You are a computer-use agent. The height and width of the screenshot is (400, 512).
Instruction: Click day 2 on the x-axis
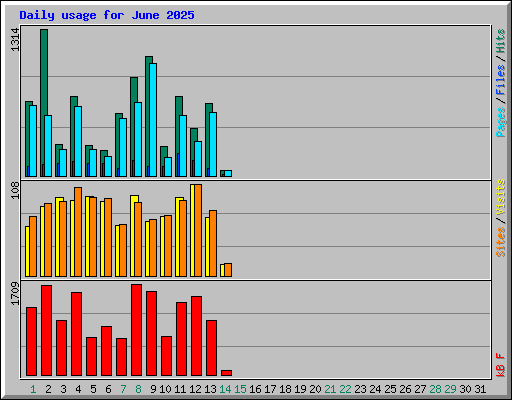pyautogui.click(x=48, y=389)
